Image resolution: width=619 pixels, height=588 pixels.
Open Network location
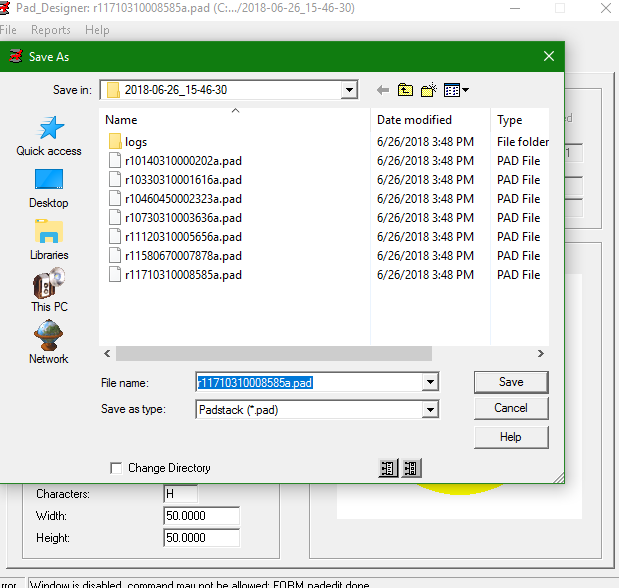click(49, 342)
